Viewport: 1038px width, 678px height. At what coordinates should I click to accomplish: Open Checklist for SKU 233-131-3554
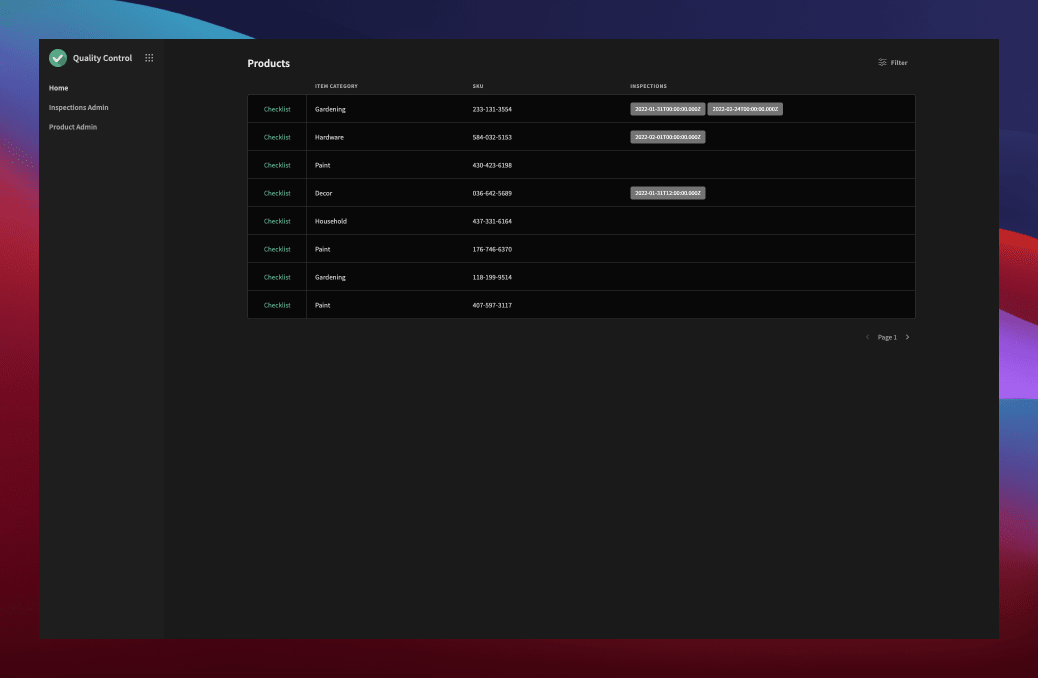coord(277,109)
